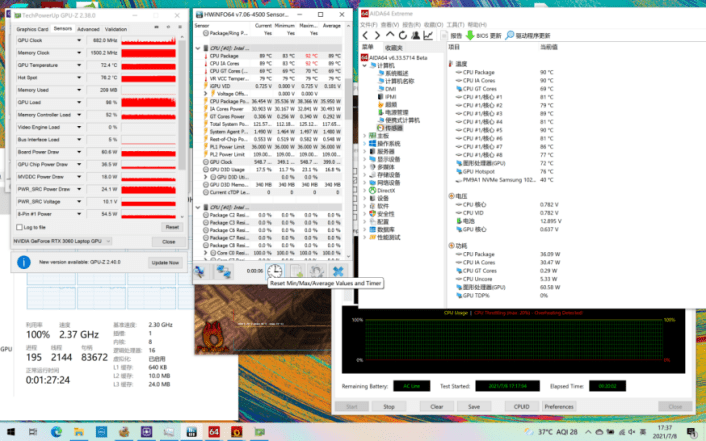
Task: Click the Forward arrow in AIDA64 toolbar
Action: point(377,35)
